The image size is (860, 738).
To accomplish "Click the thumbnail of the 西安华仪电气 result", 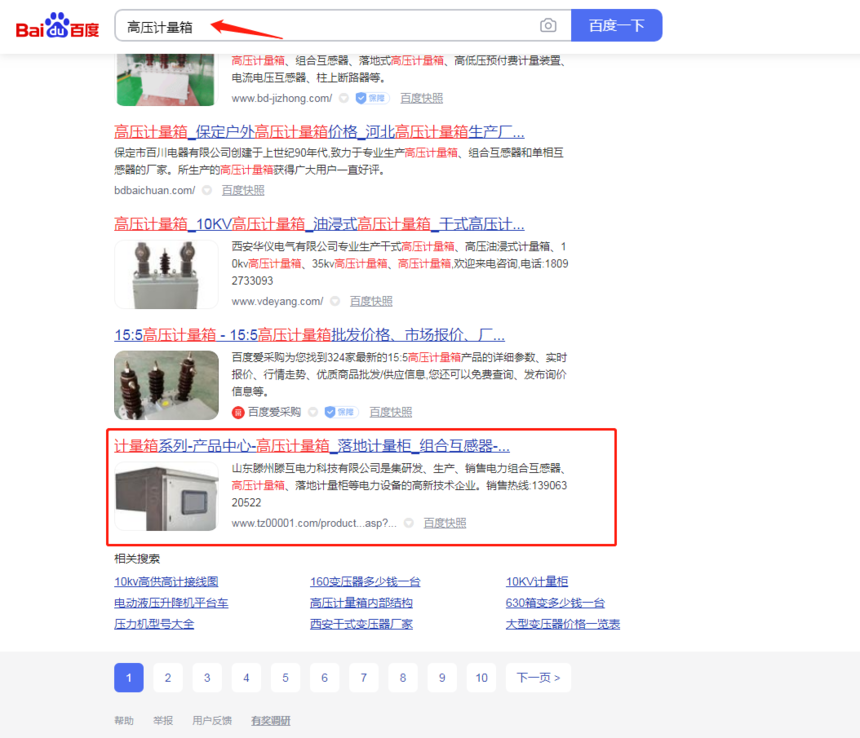I will click(x=166, y=274).
